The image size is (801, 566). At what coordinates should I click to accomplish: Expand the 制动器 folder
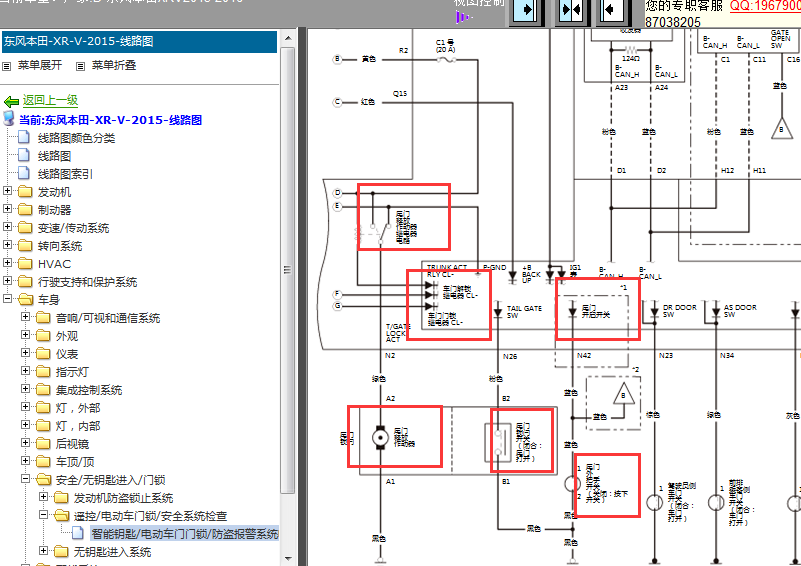pyautogui.click(x=7, y=209)
